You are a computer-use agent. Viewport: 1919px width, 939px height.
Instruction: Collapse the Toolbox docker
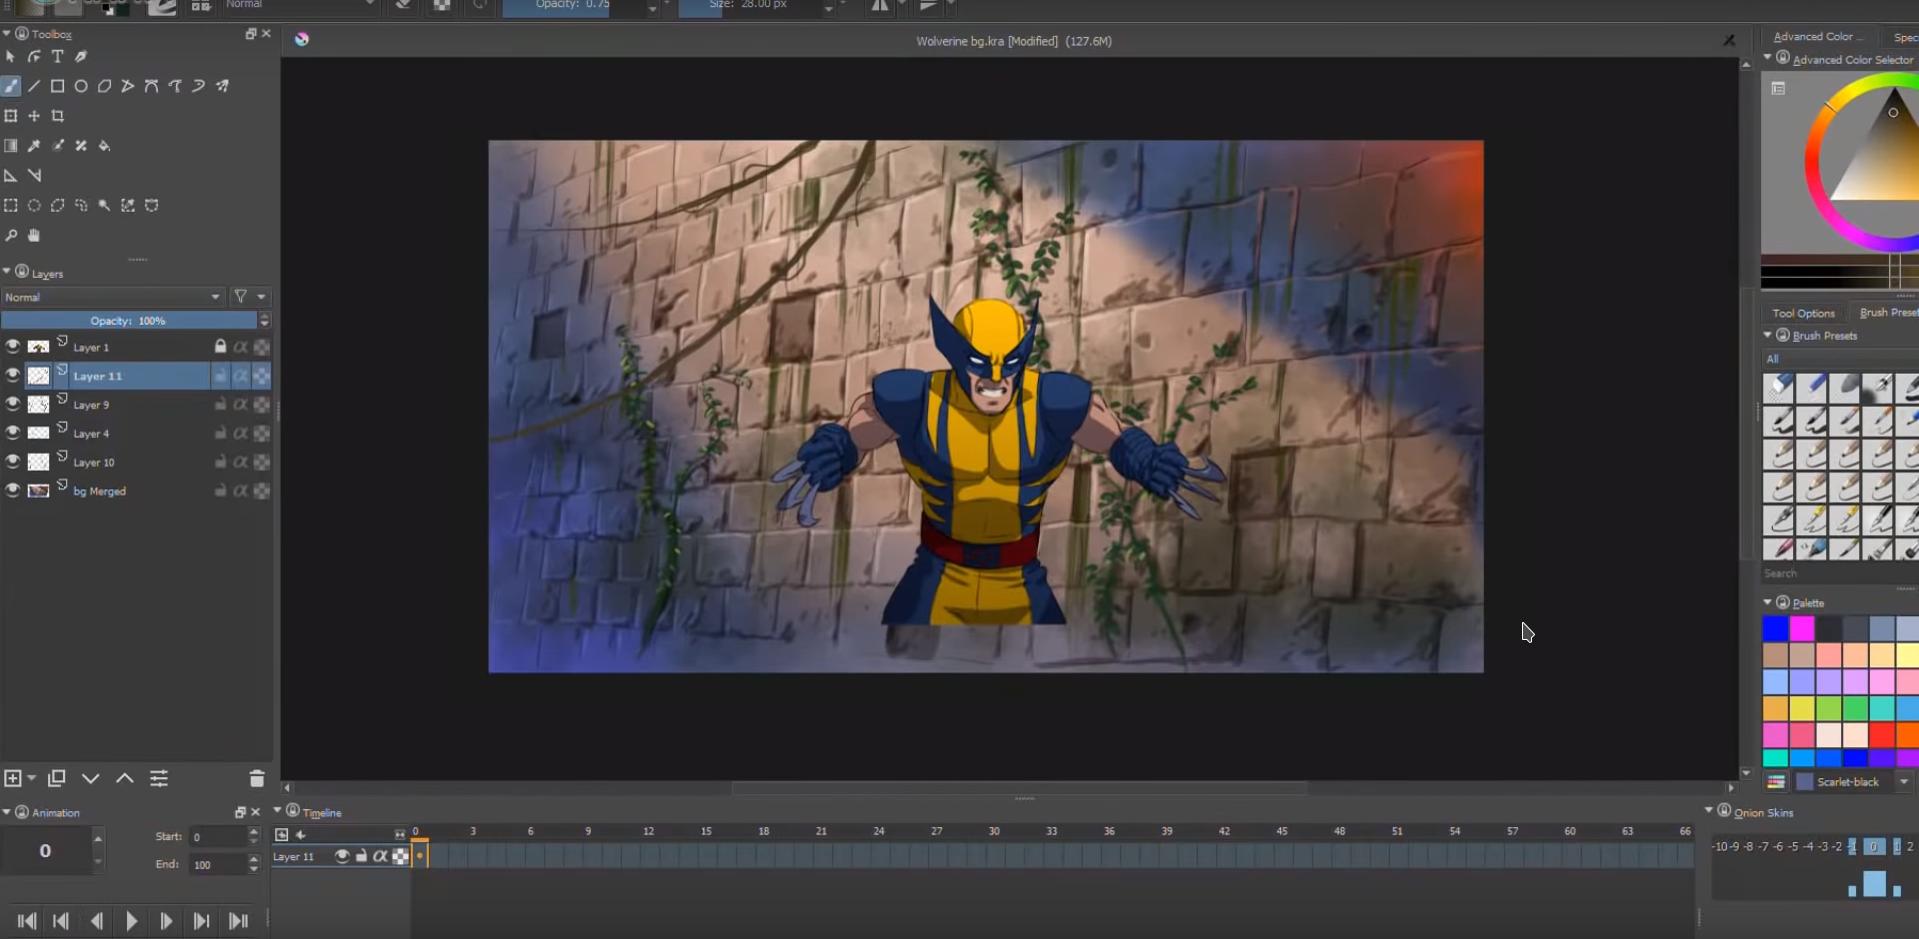point(6,34)
